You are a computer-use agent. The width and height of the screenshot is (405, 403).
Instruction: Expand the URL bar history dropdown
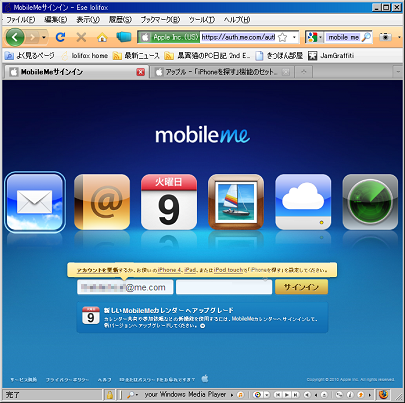[294, 37]
